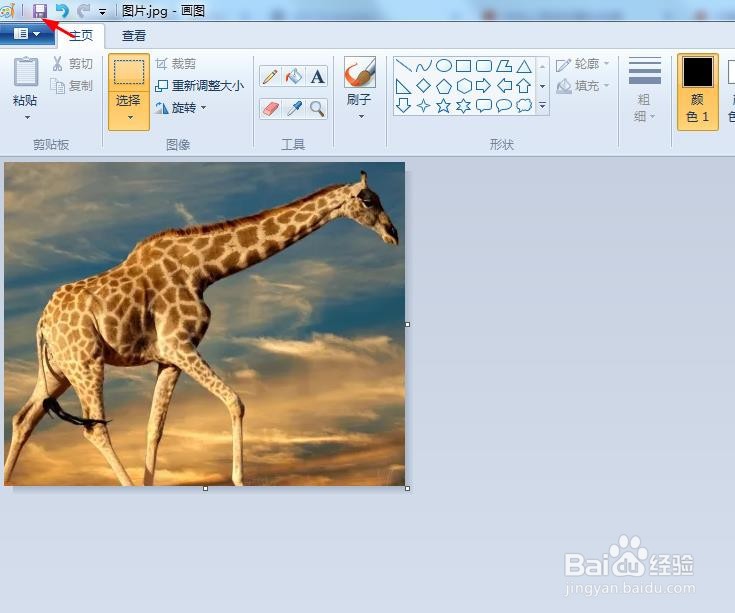The image size is (735, 613).
Task: Pick the Diamond shape
Action: (423, 86)
